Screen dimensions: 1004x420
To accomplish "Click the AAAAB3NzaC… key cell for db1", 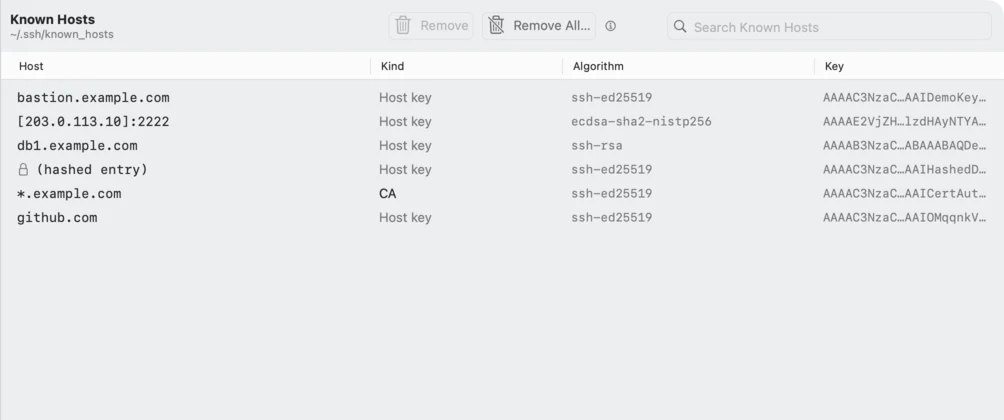I will pos(905,146).
